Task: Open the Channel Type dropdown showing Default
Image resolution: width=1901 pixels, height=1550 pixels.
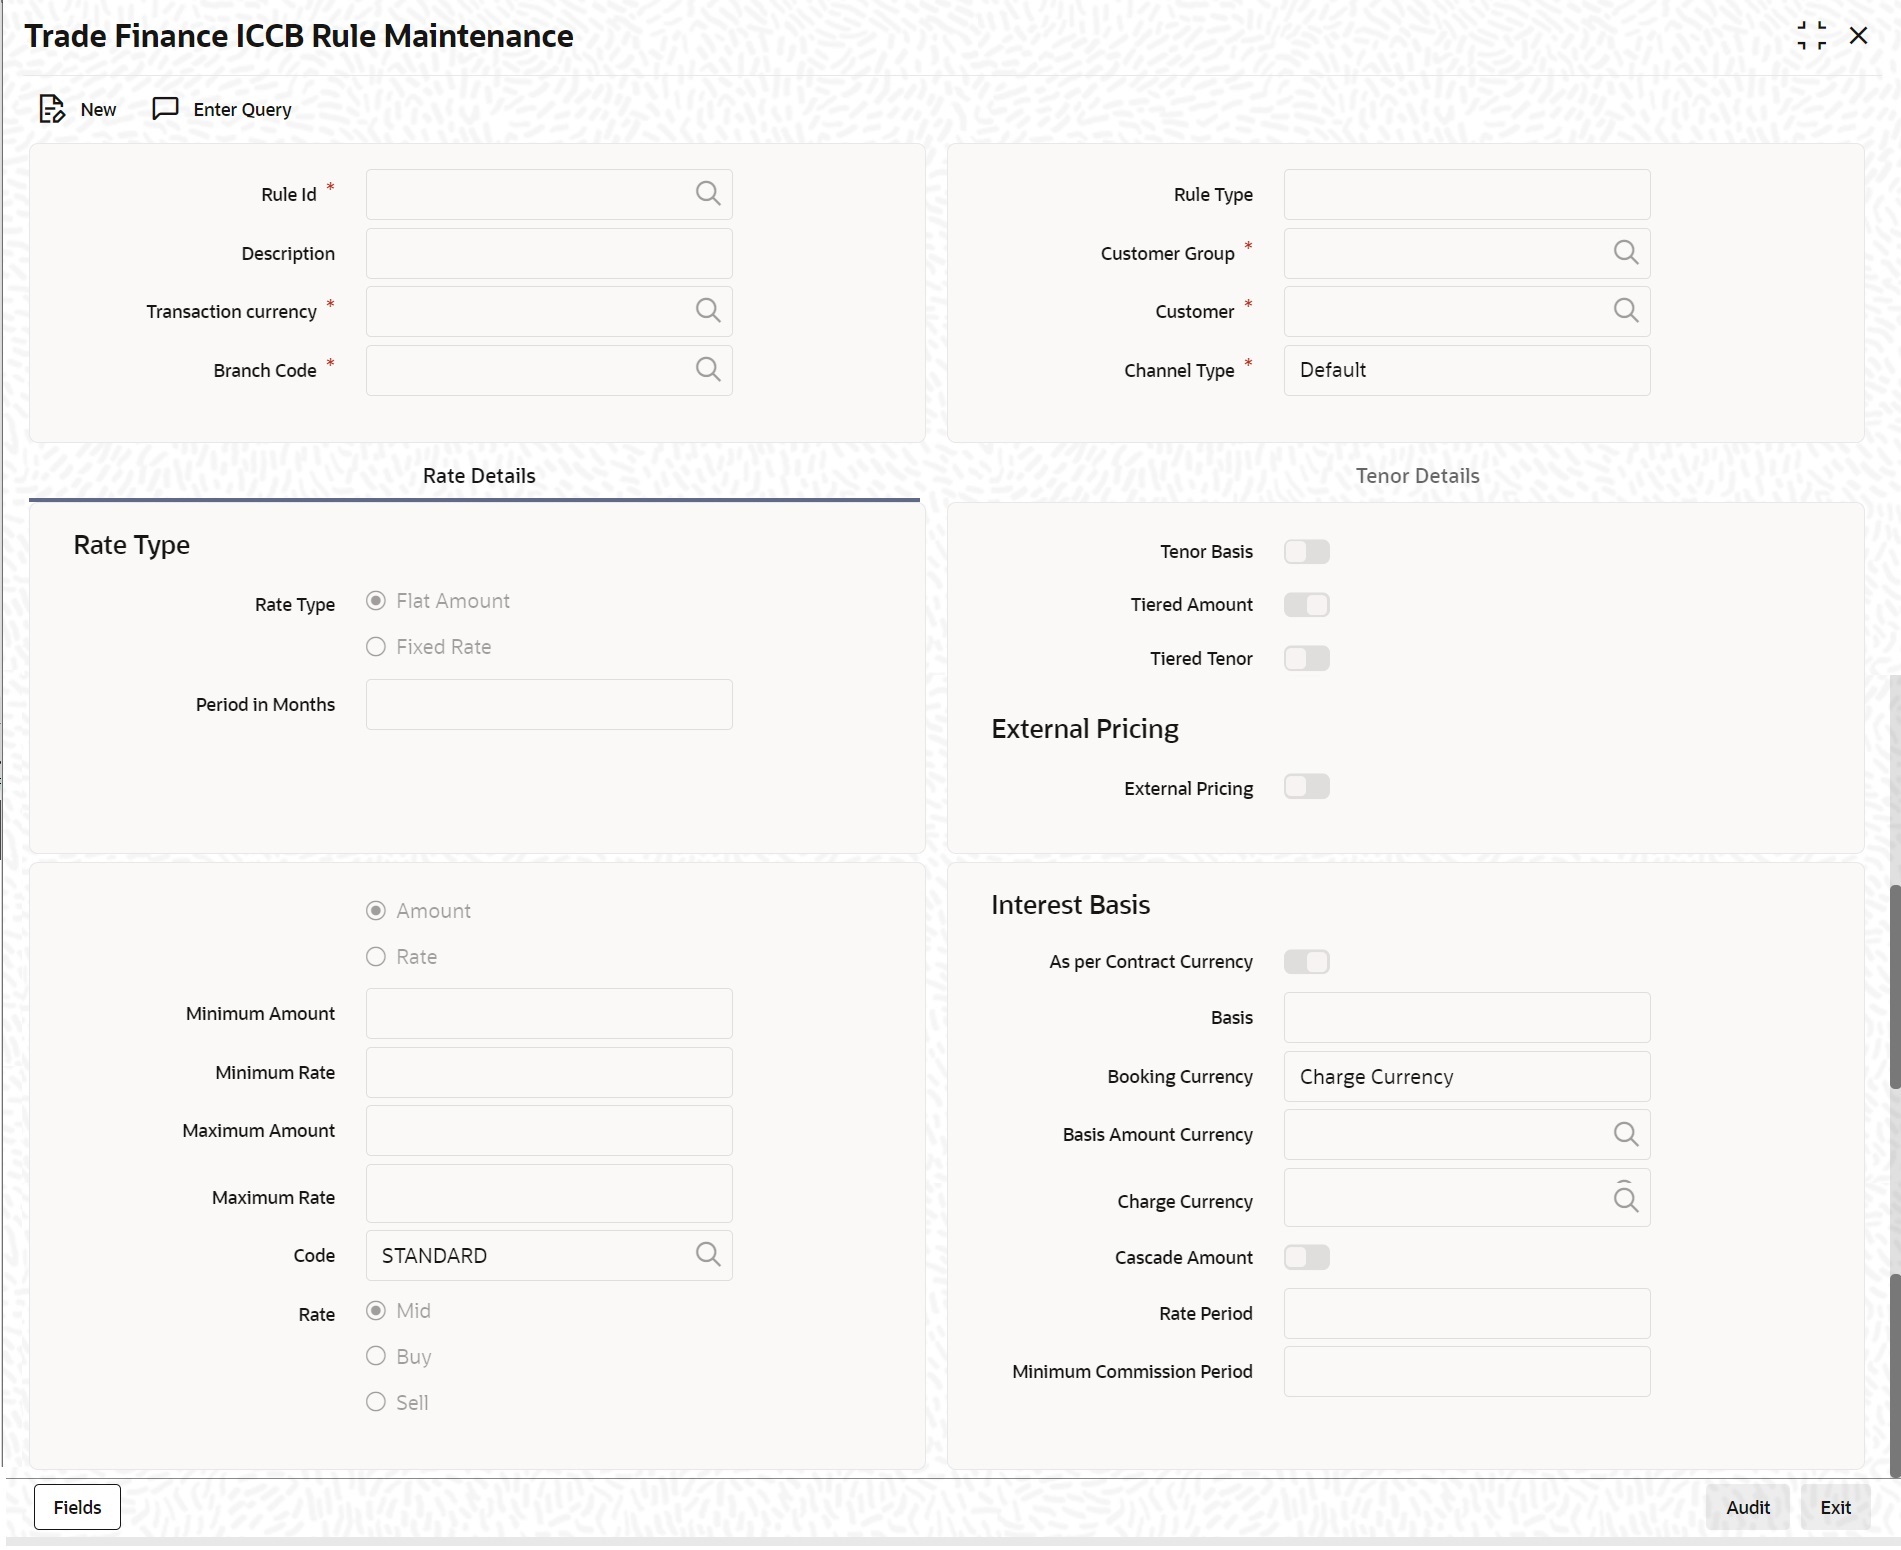Action: (x=1465, y=370)
